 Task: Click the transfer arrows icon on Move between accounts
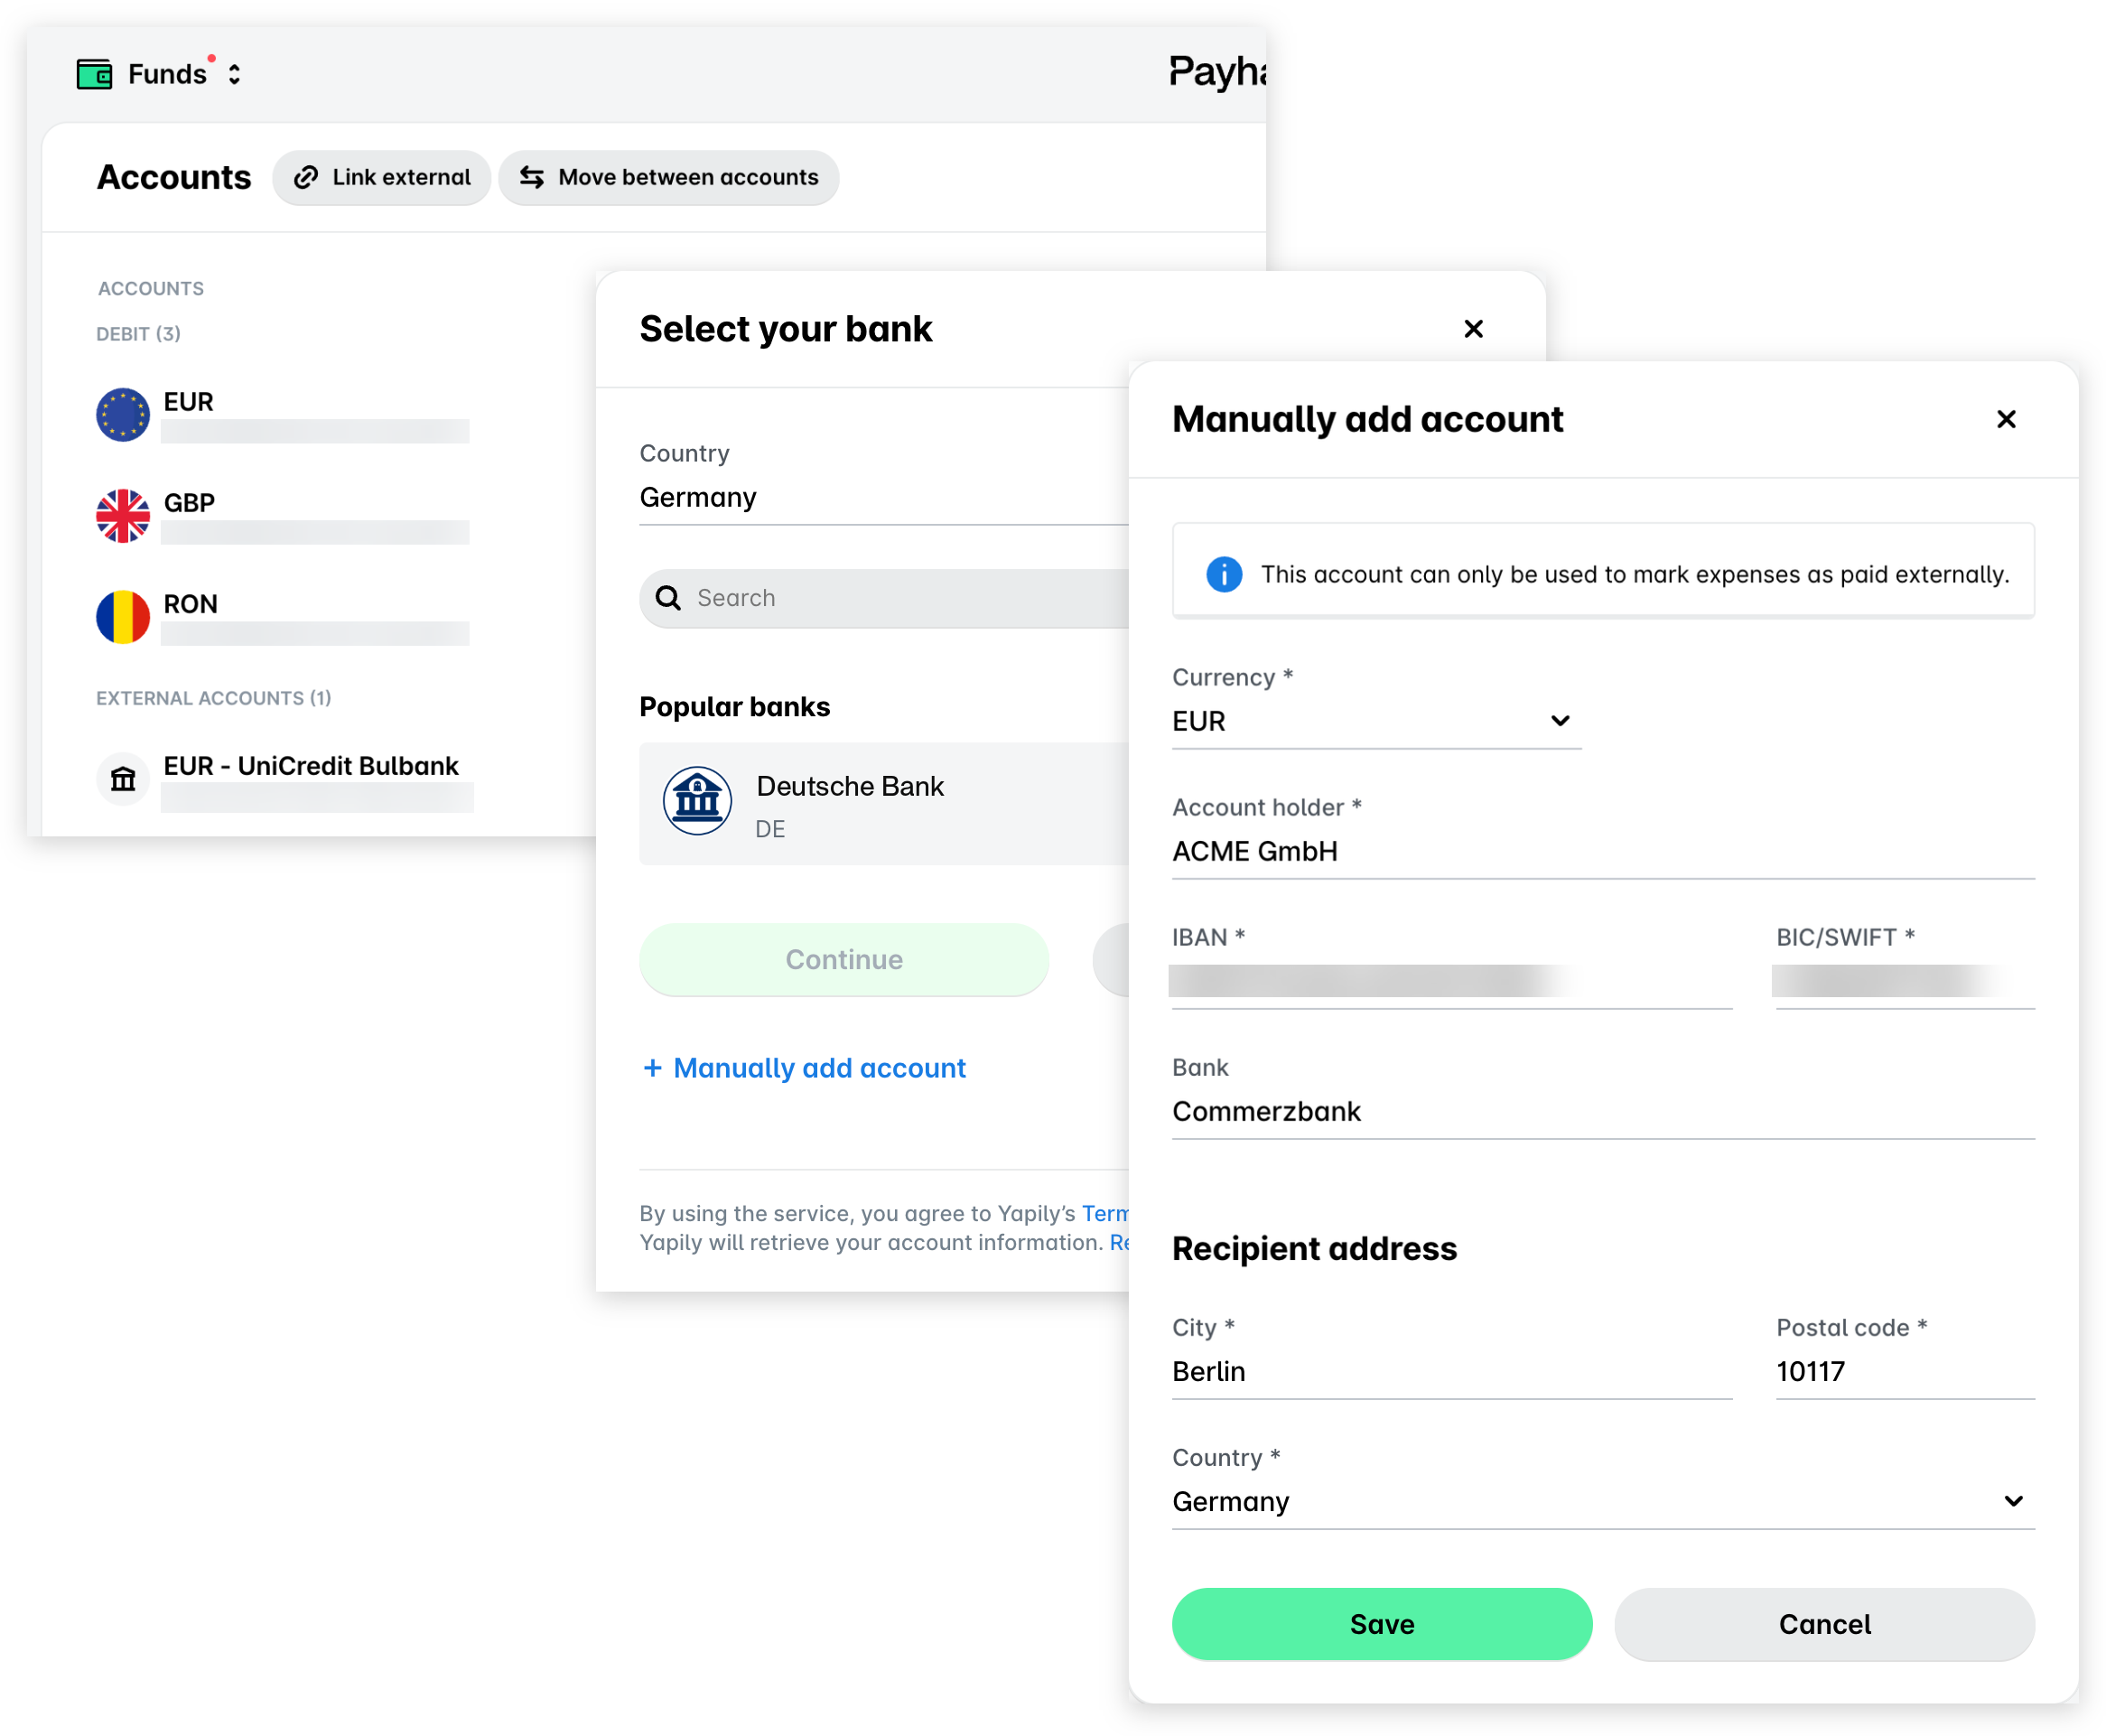[x=531, y=177]
